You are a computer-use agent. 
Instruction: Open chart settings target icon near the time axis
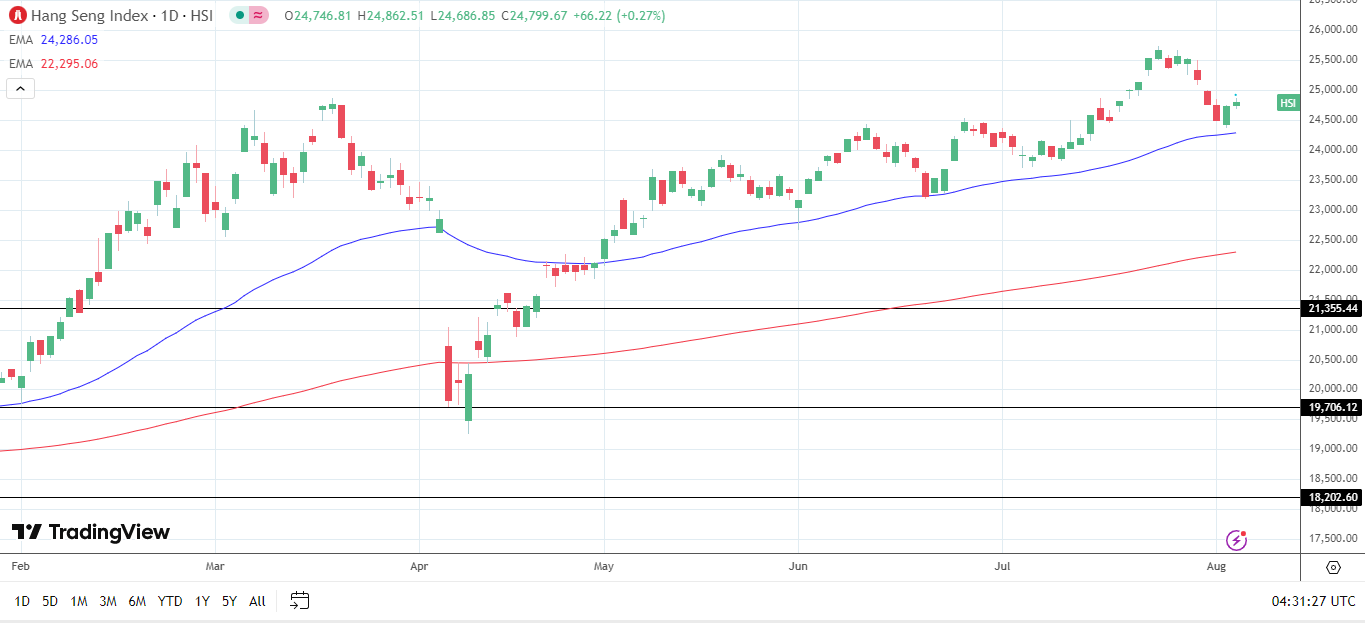[x=1333, y=567]
